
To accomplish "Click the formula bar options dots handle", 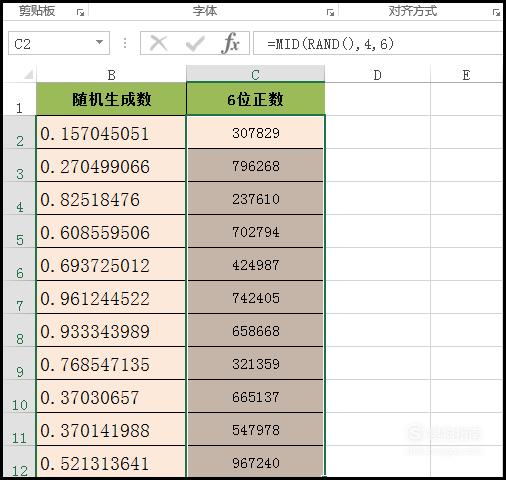I will [125, 43].
